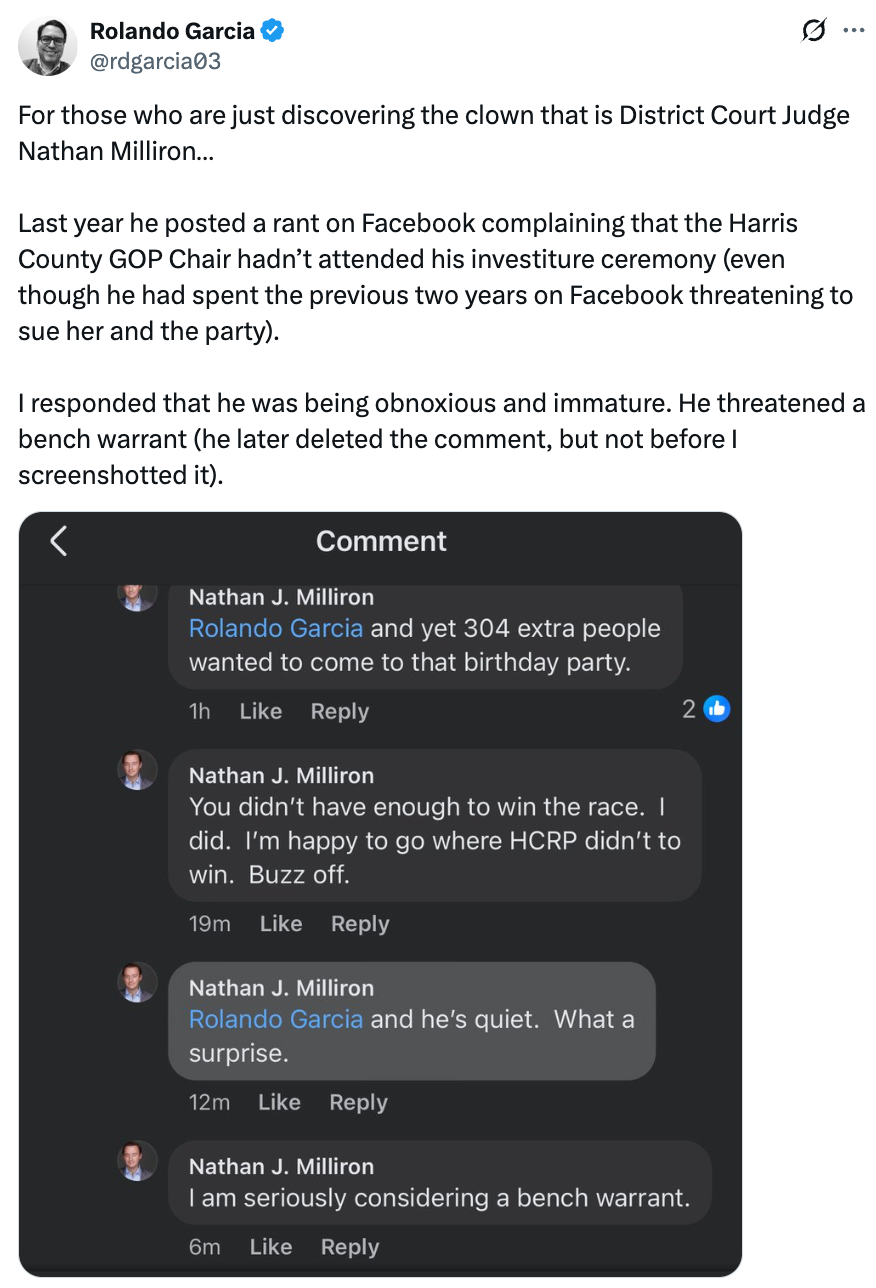Click the 'Comment' header title

(x=381, y=541)
